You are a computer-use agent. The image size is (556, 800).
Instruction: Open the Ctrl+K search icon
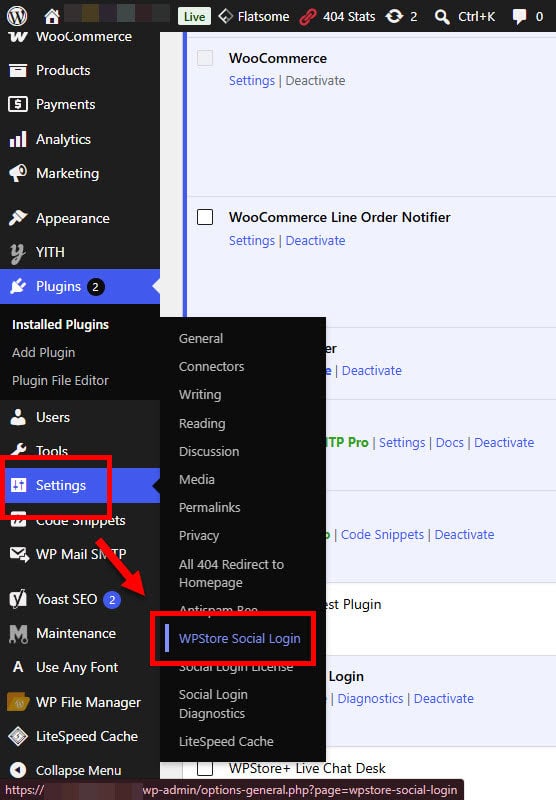click(x=442, y=16)
